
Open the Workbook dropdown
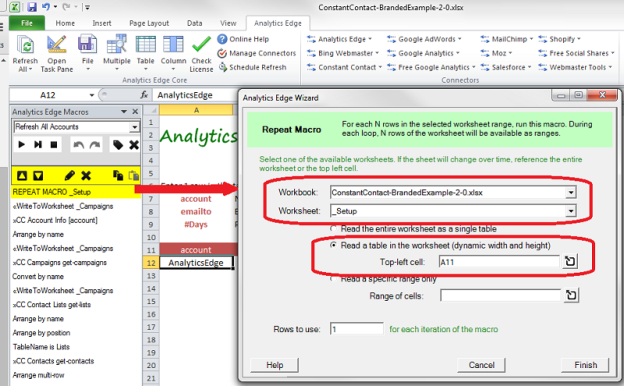571,193
